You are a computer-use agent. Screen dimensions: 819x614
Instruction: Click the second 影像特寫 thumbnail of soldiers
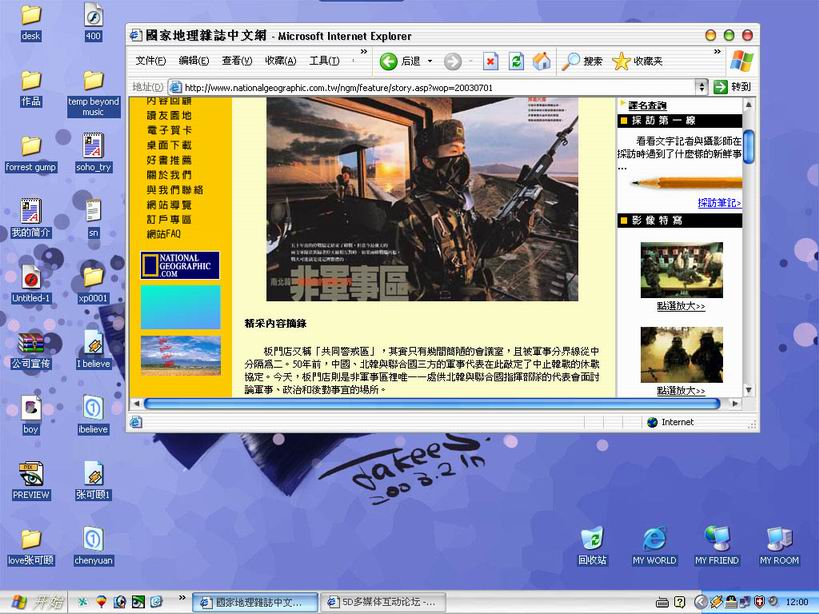coord(682,355)
